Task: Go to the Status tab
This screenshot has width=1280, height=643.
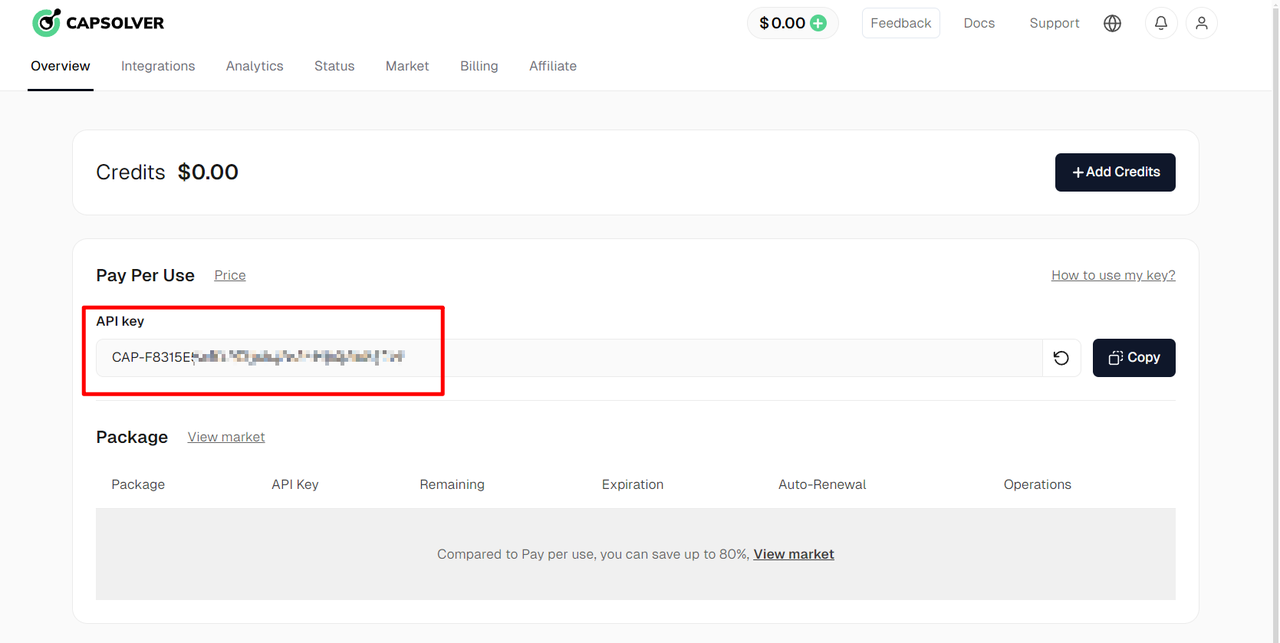Action: pyautogui.click(x=334, y=66)
